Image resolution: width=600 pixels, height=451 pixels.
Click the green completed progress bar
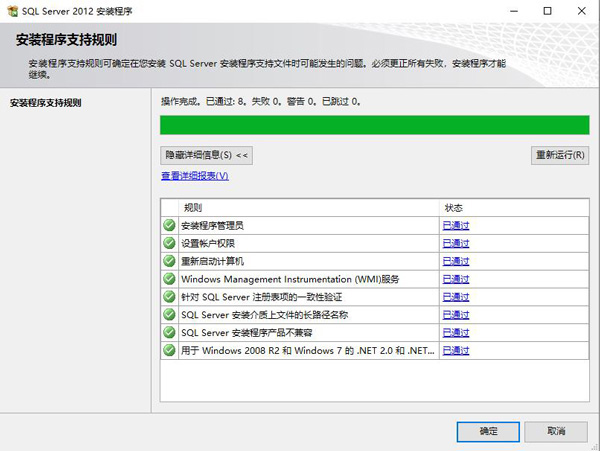click(375, 125)
